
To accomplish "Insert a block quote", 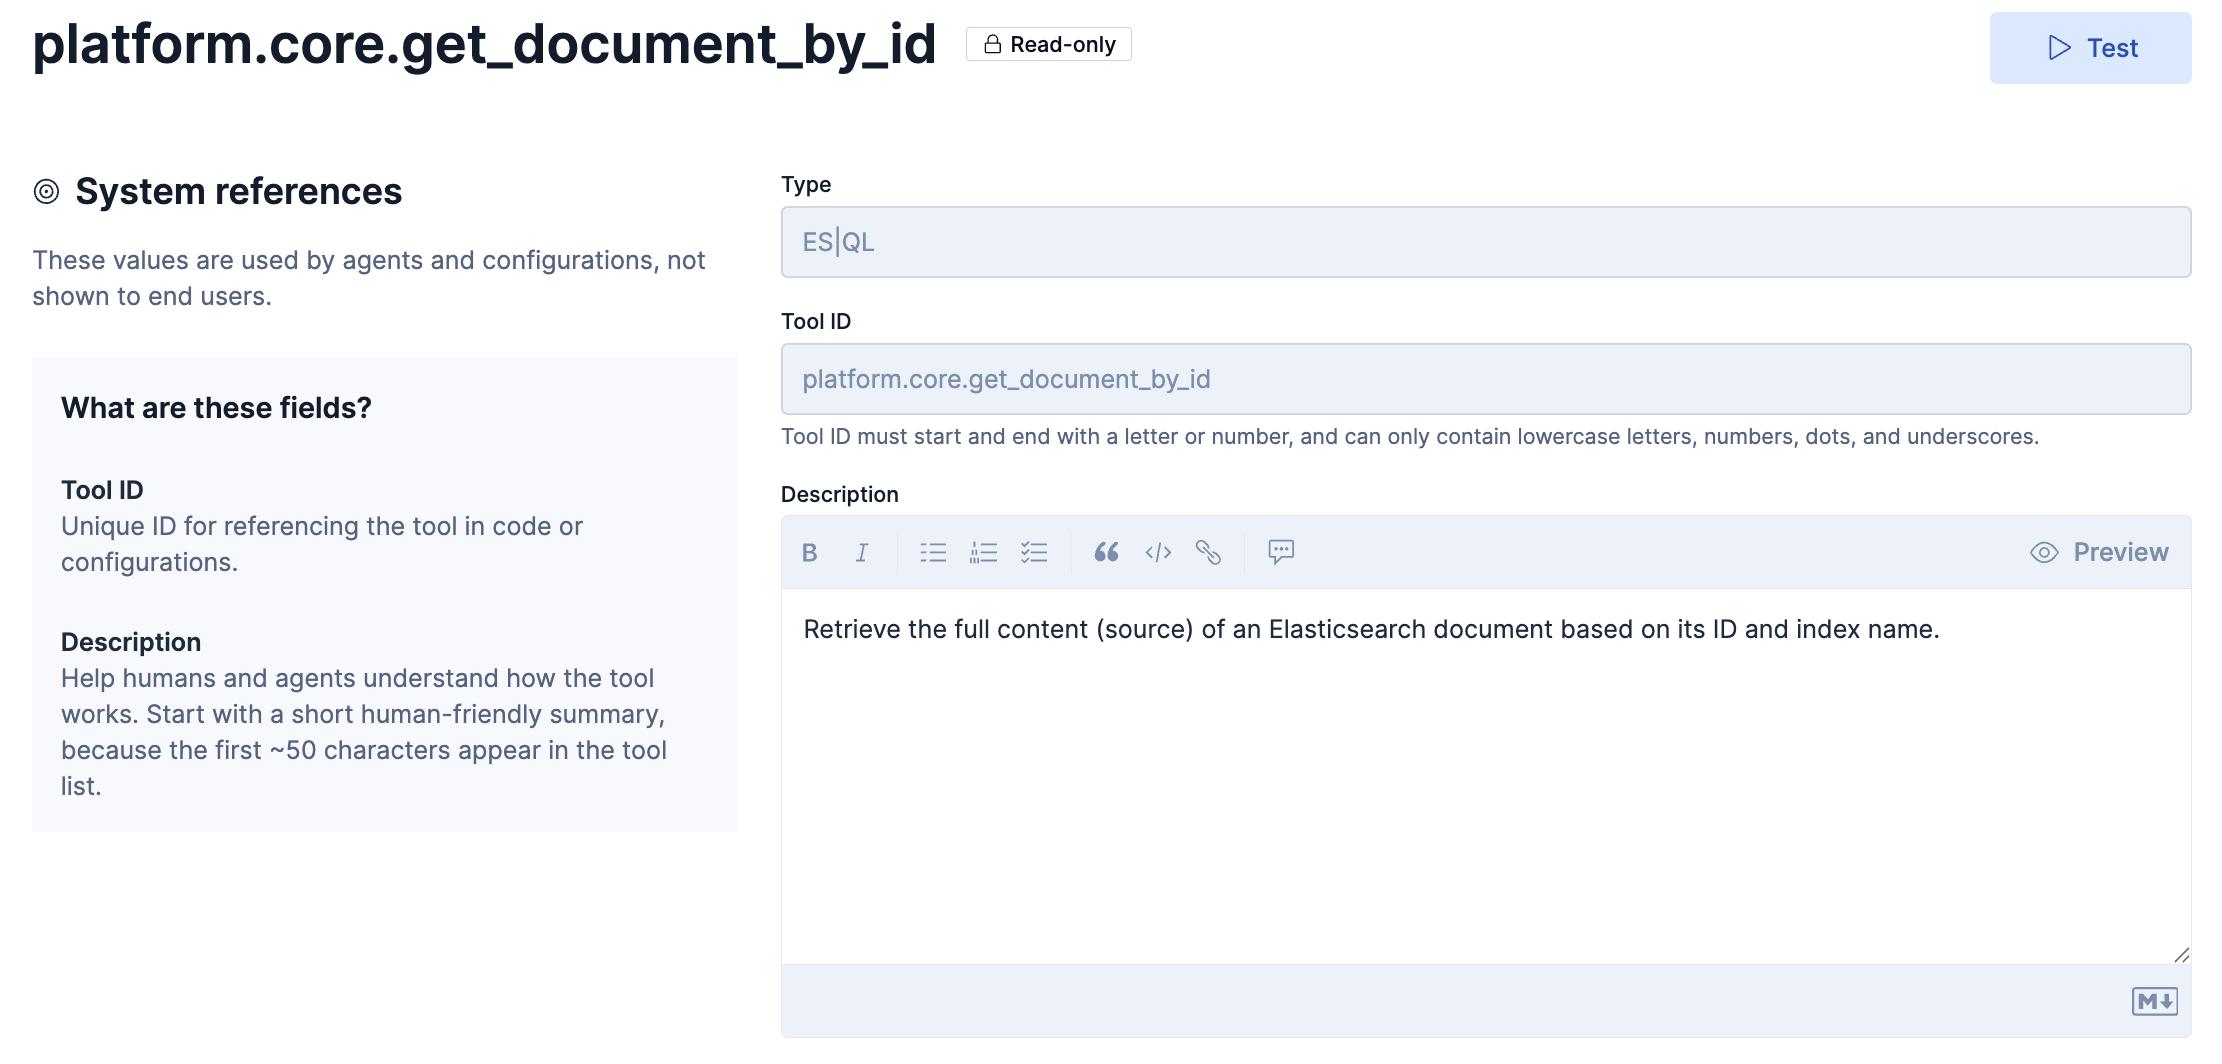I will [1106, 552].
